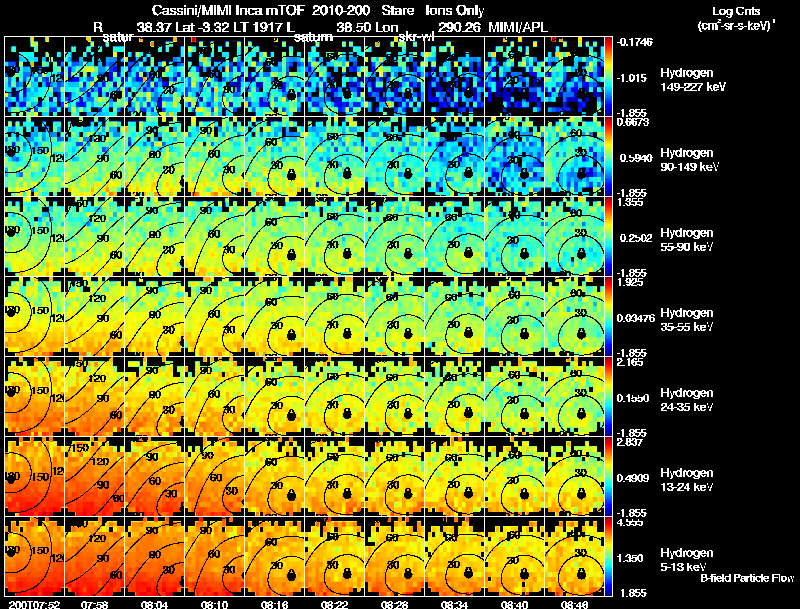Screen dimensions: 800x609
Task: Click the '0.4909' colorbar value
Action: [634, 478]
